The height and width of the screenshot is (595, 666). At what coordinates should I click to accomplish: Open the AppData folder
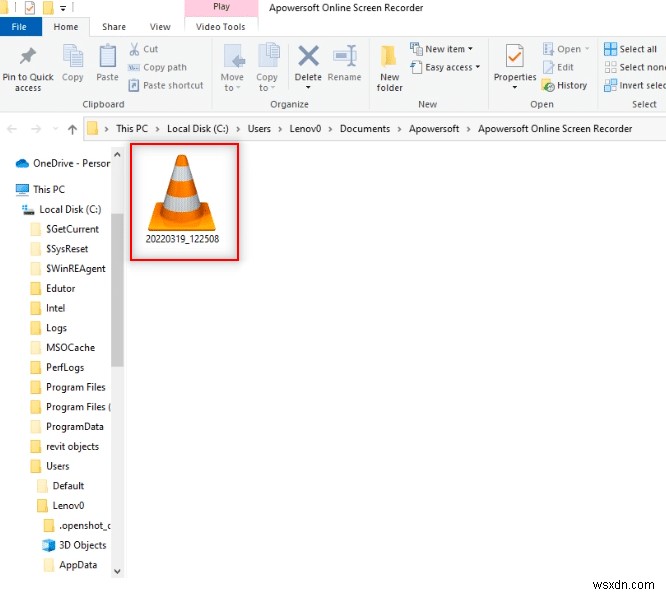click(x=71, y=565)
